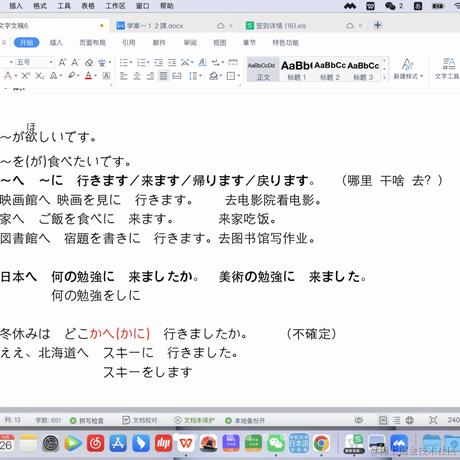This screenshot has width=460, height=460.
Task: Open the 页面布局 ribbon tab
Action: click(92, 43)
